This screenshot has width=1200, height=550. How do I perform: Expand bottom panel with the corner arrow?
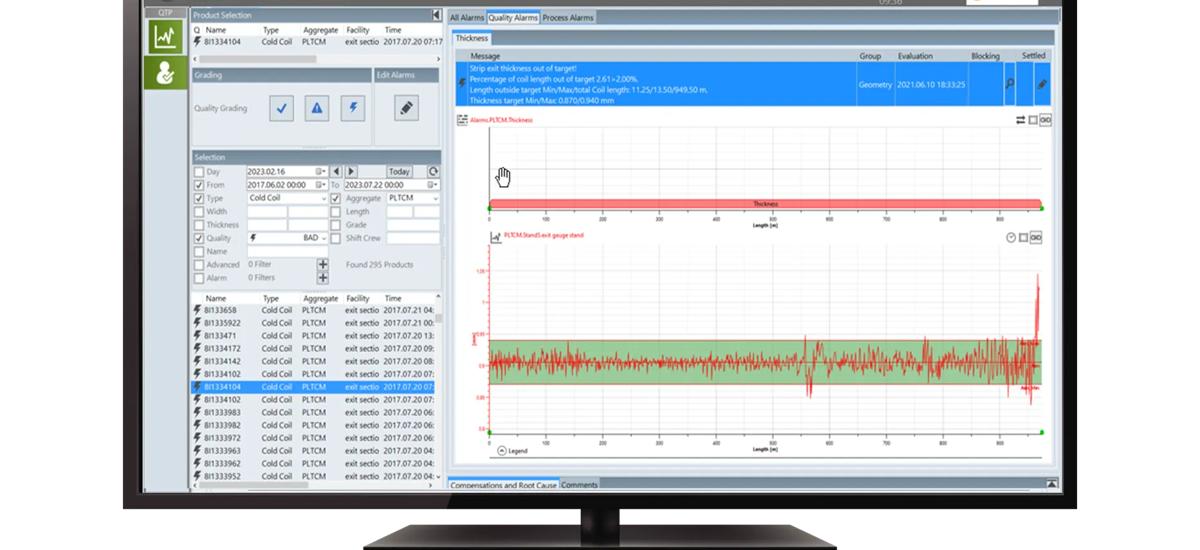click(1052, 484)
